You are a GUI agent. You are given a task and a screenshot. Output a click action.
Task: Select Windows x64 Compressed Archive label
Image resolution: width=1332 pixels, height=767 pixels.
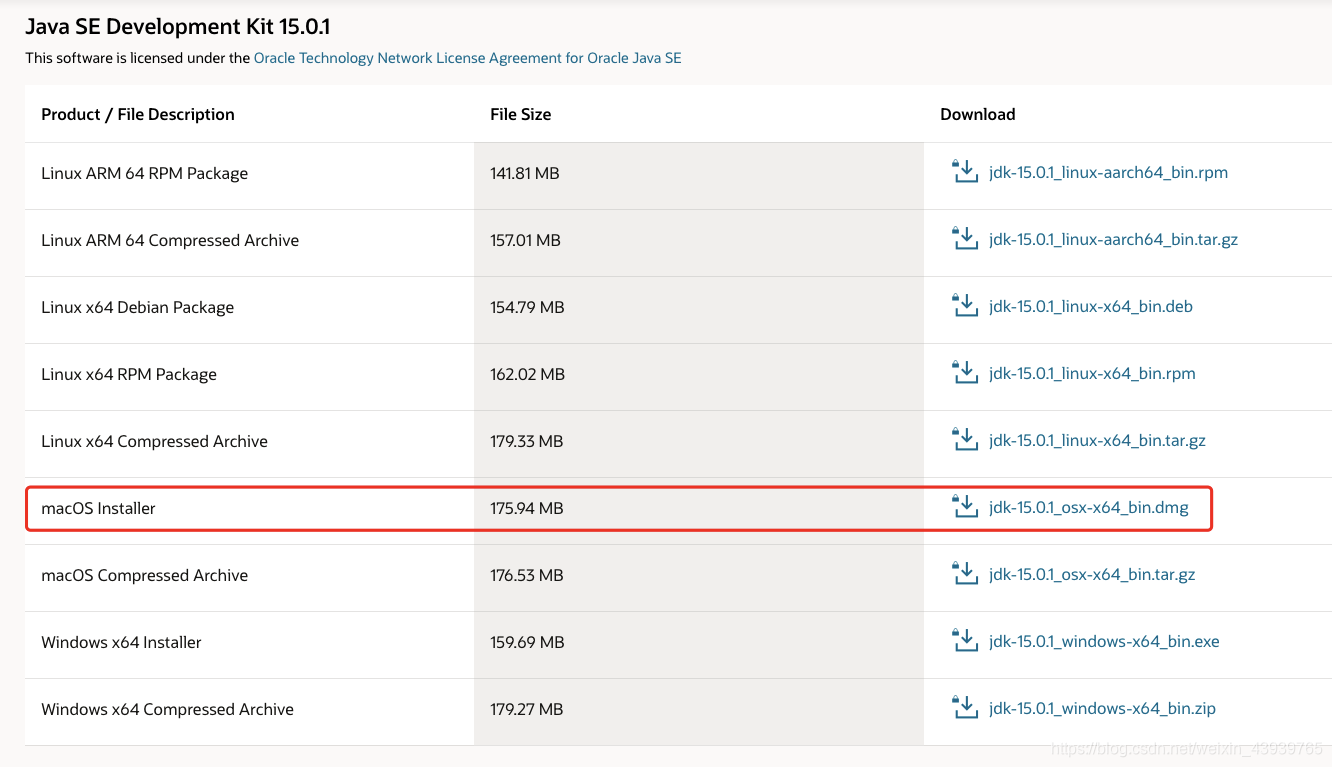[x=167, y=710]
